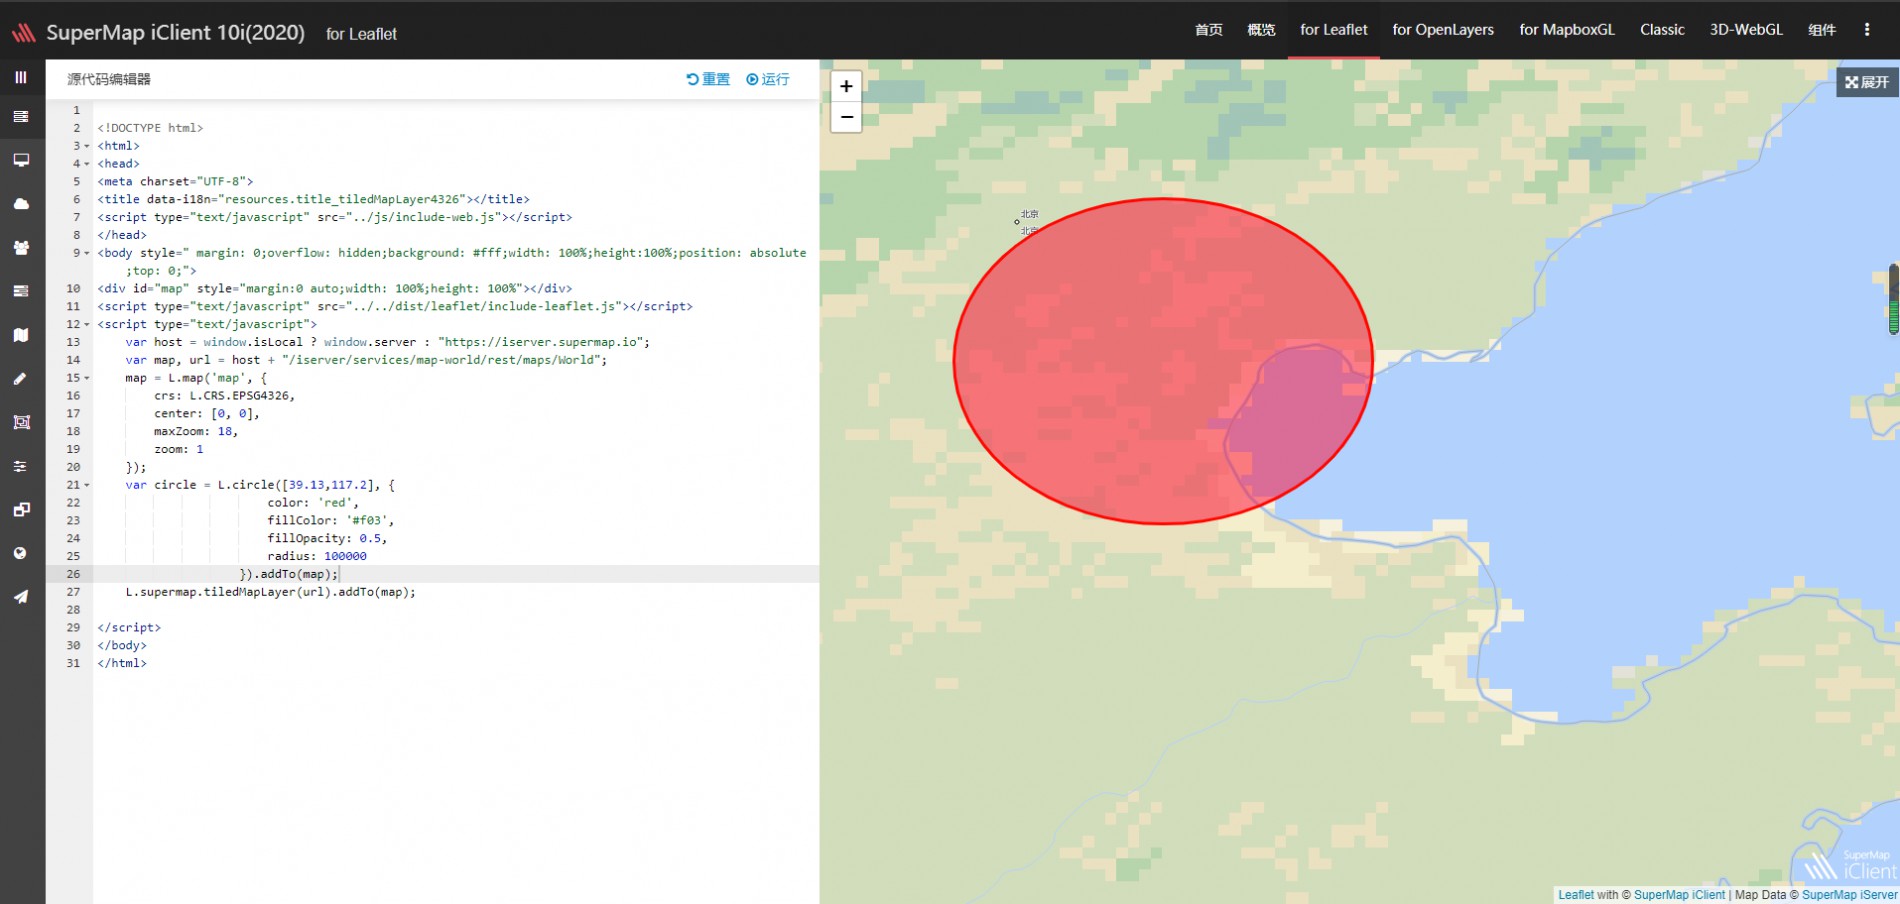Open the three-dot more options menu
This screenshot has width=1900, height=904.
coord(1866,30)
